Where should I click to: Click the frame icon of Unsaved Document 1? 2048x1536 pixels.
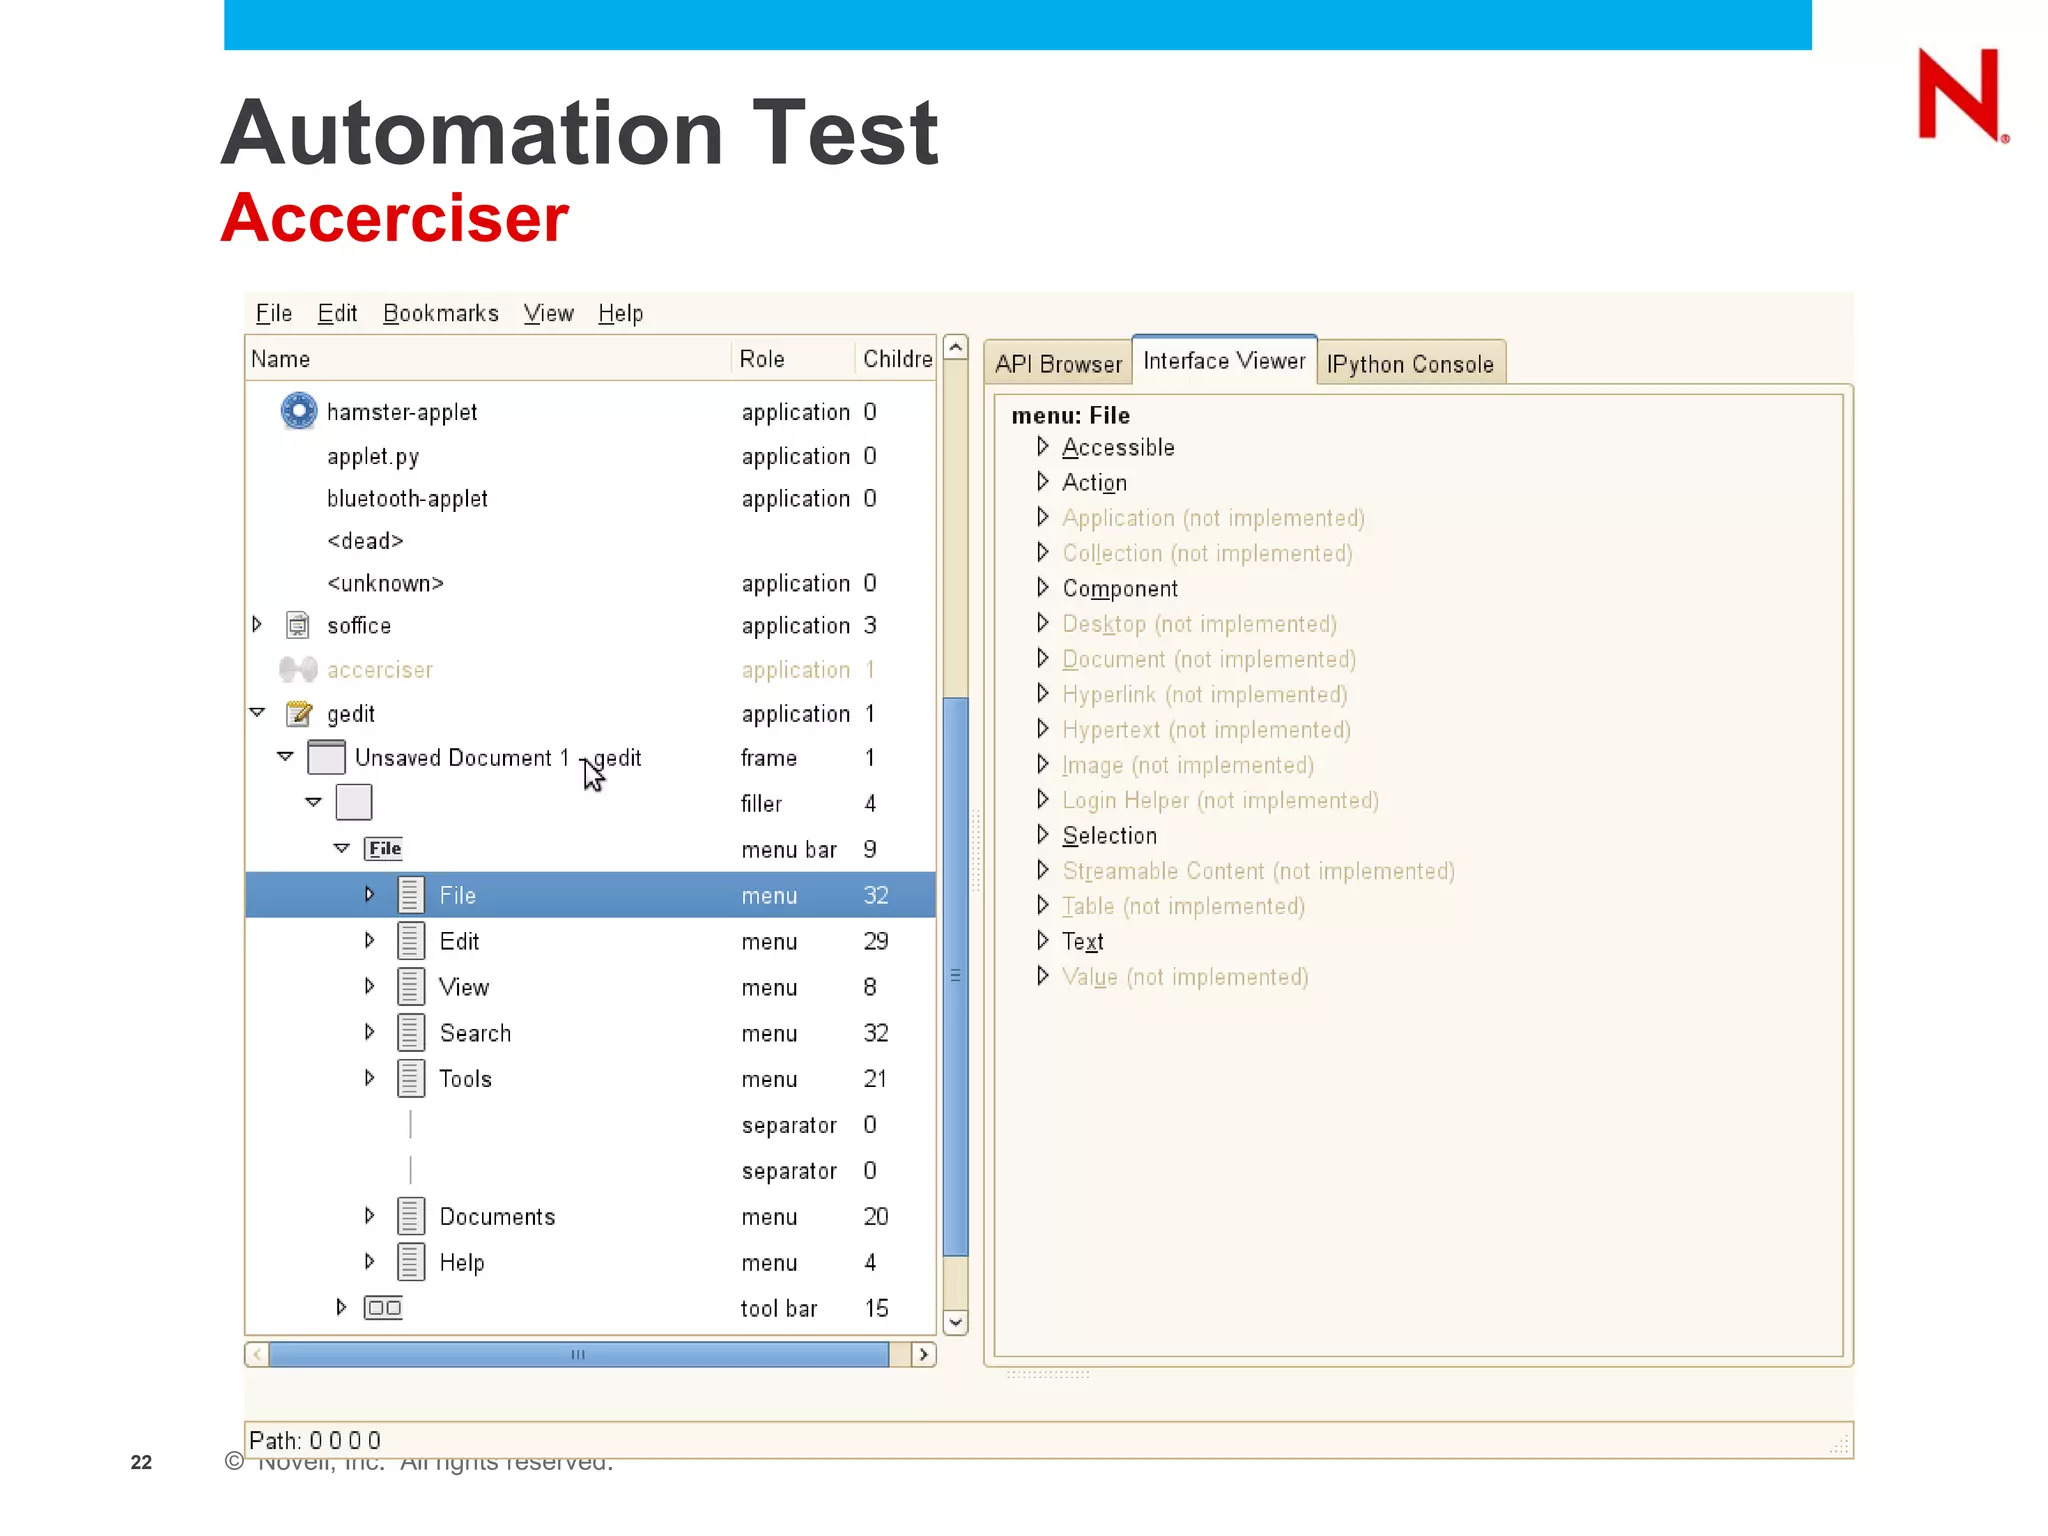326,757
